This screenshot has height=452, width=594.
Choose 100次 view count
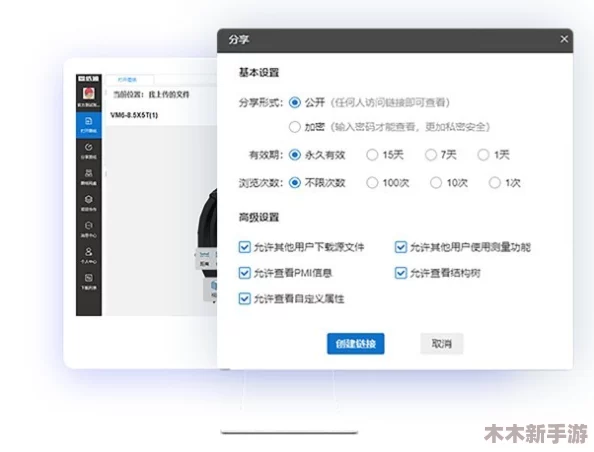pyautogui.click(x=372, y=183)
